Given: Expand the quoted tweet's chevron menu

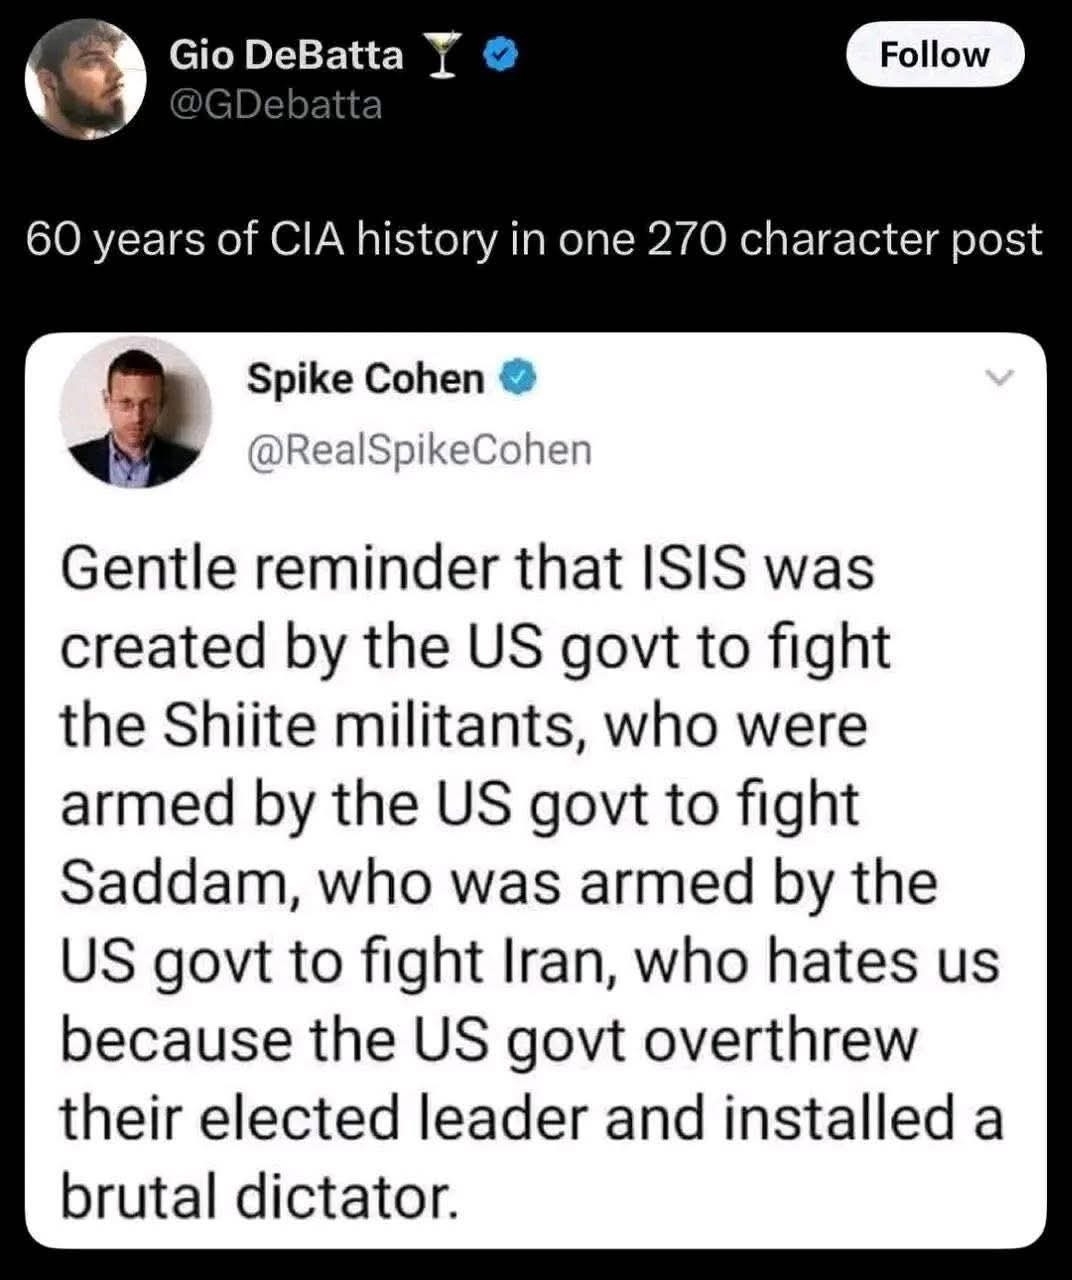Looking at the screenshot, I should pos(999,378).
